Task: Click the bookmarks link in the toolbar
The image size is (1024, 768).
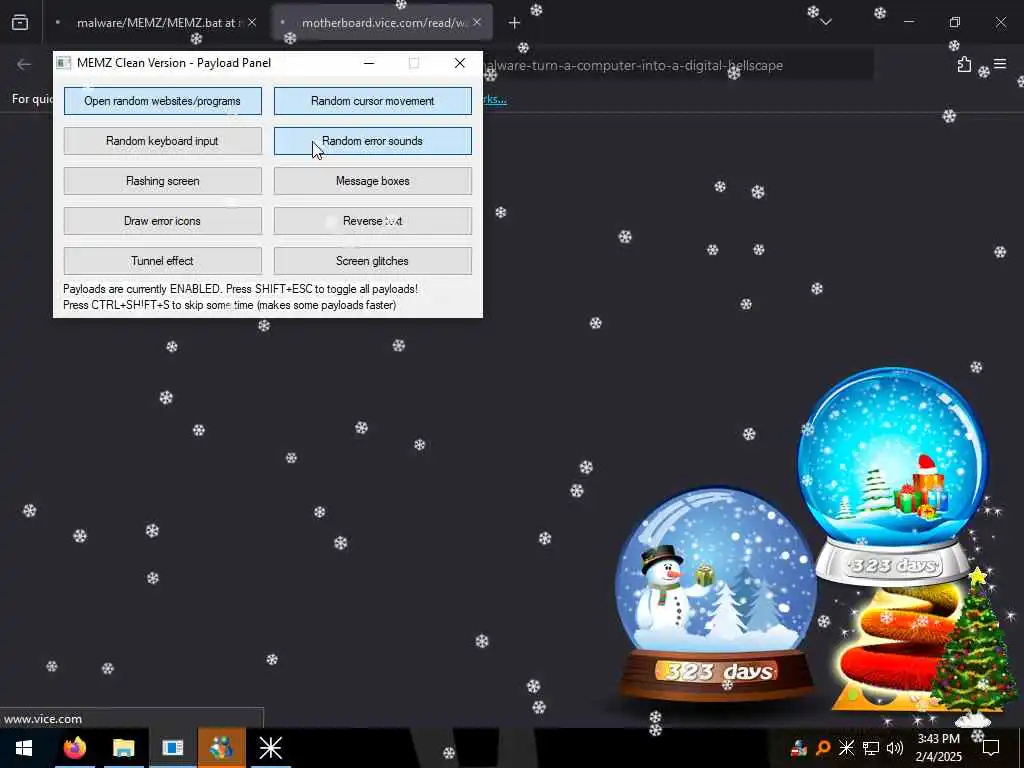Action: 495,99
